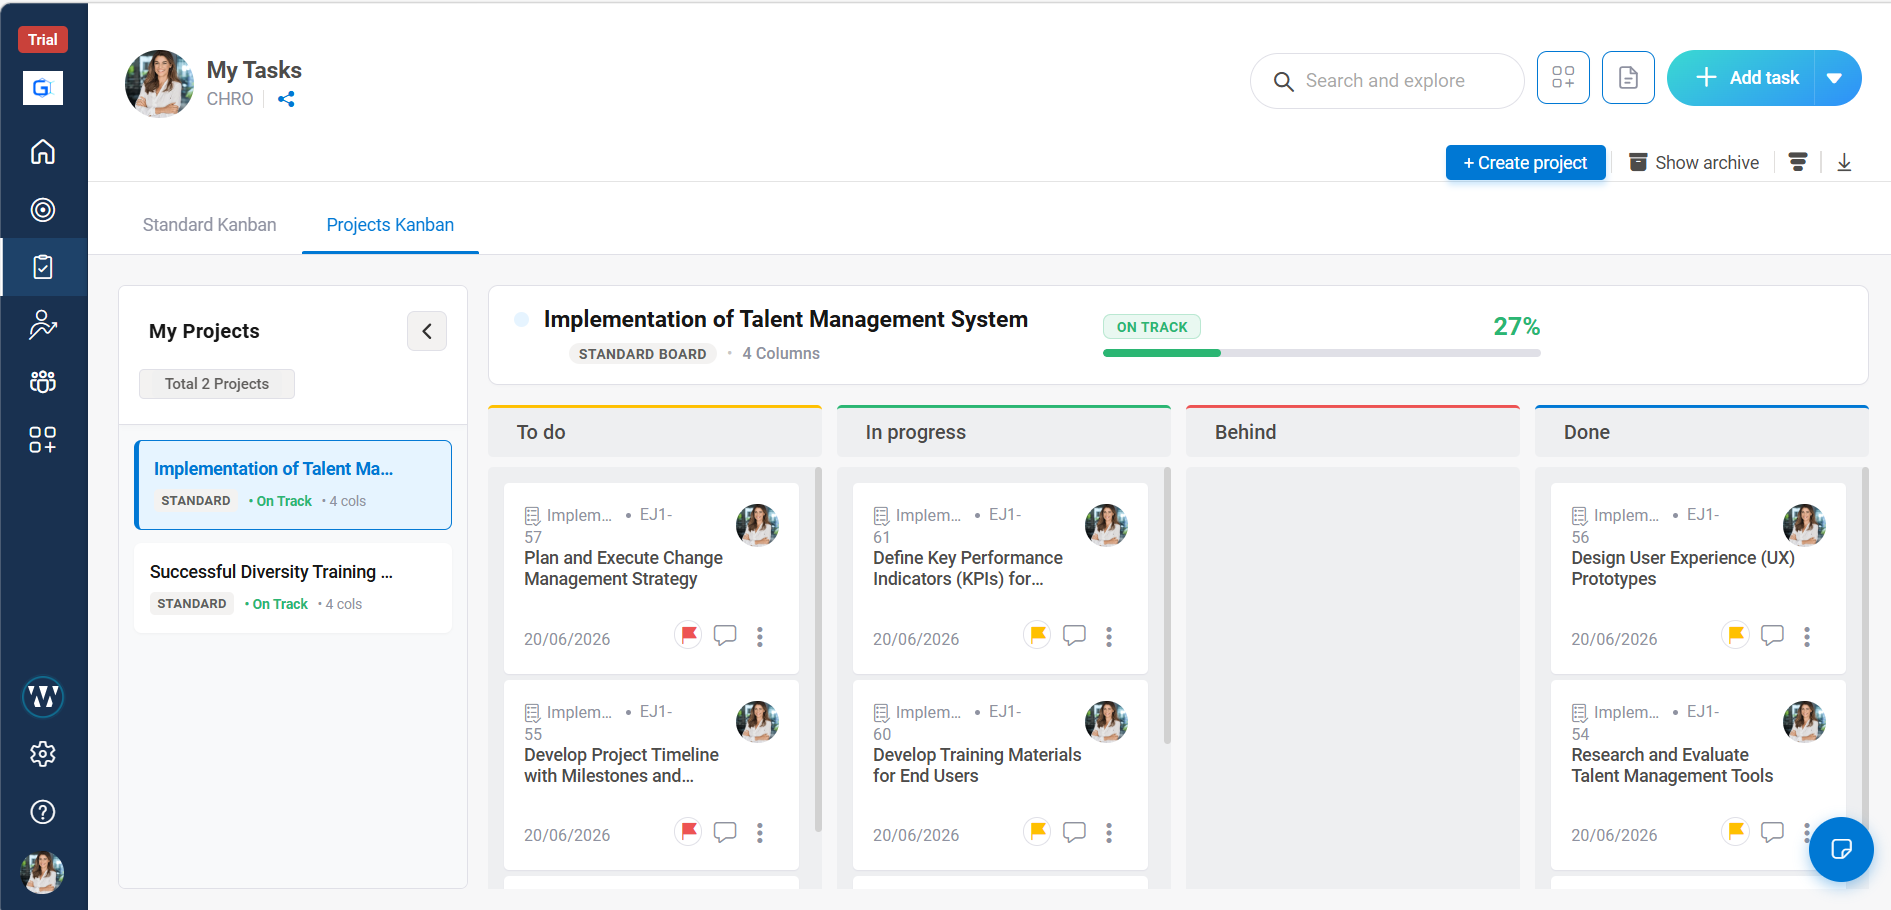Screen dimensions: 1891x910
Task: Click the bottom user avatar in sidebar
Action: click(x=43, y=872)
